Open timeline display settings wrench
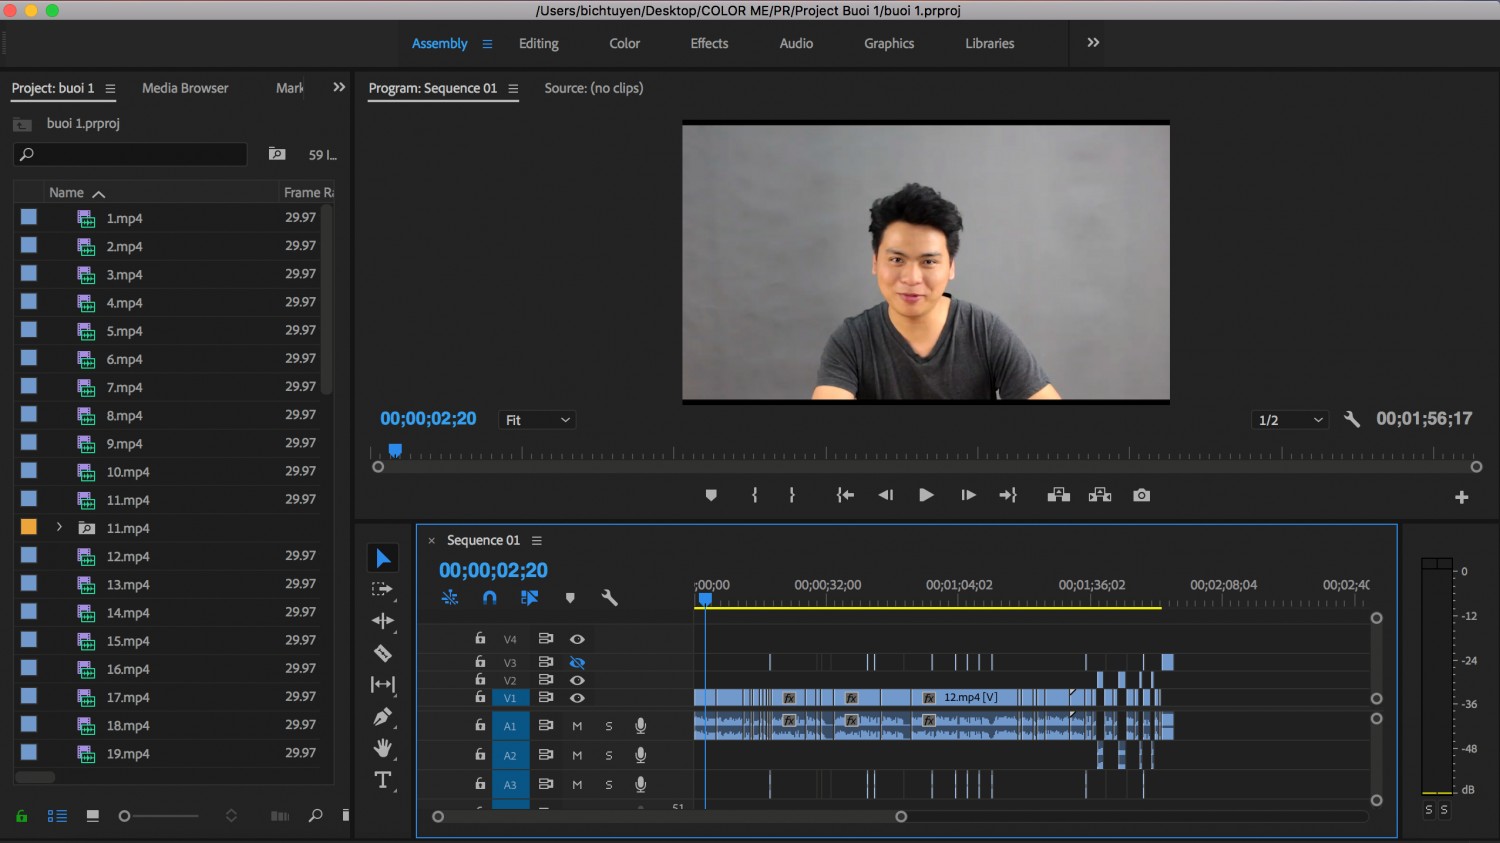This screenshot has width=1500, height=843. (x=609, y=598)
